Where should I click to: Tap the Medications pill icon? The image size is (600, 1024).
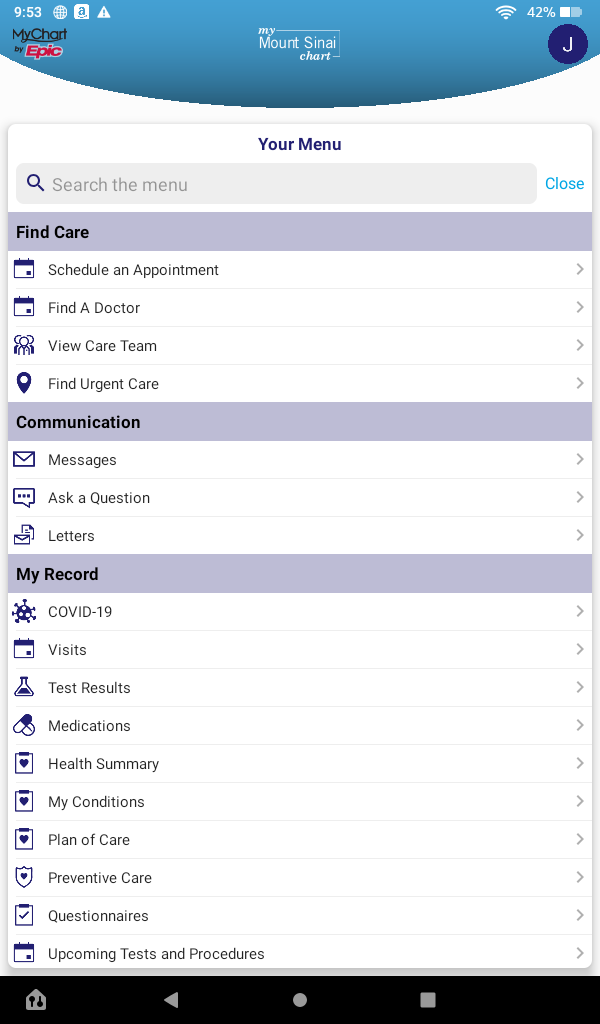click(x=24, y=726)
